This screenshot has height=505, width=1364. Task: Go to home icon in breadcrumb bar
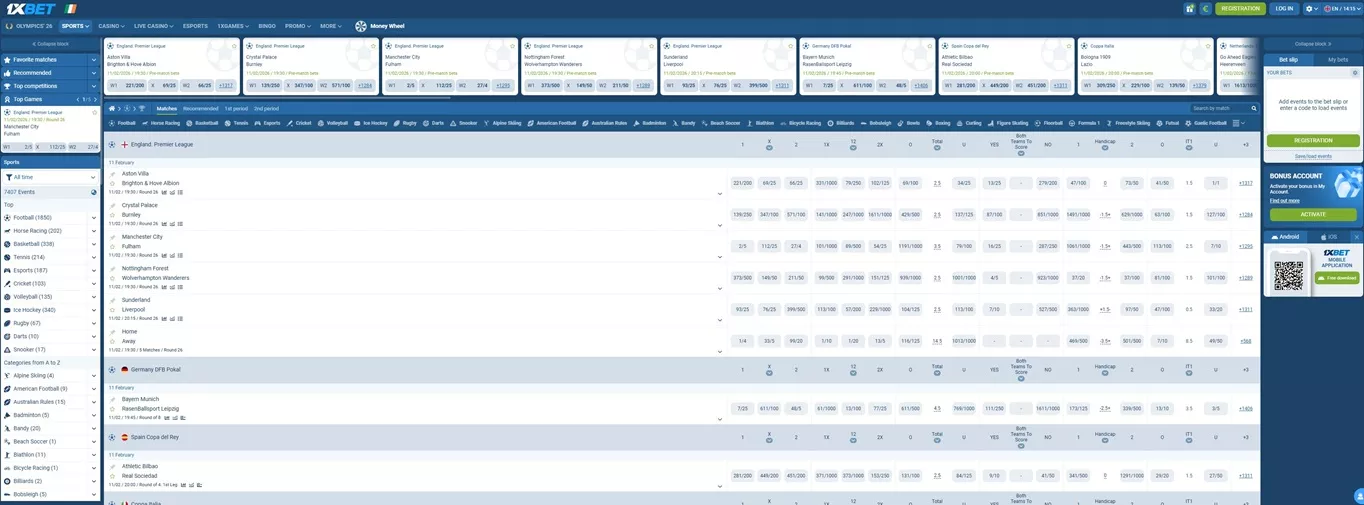pos(112,108)
